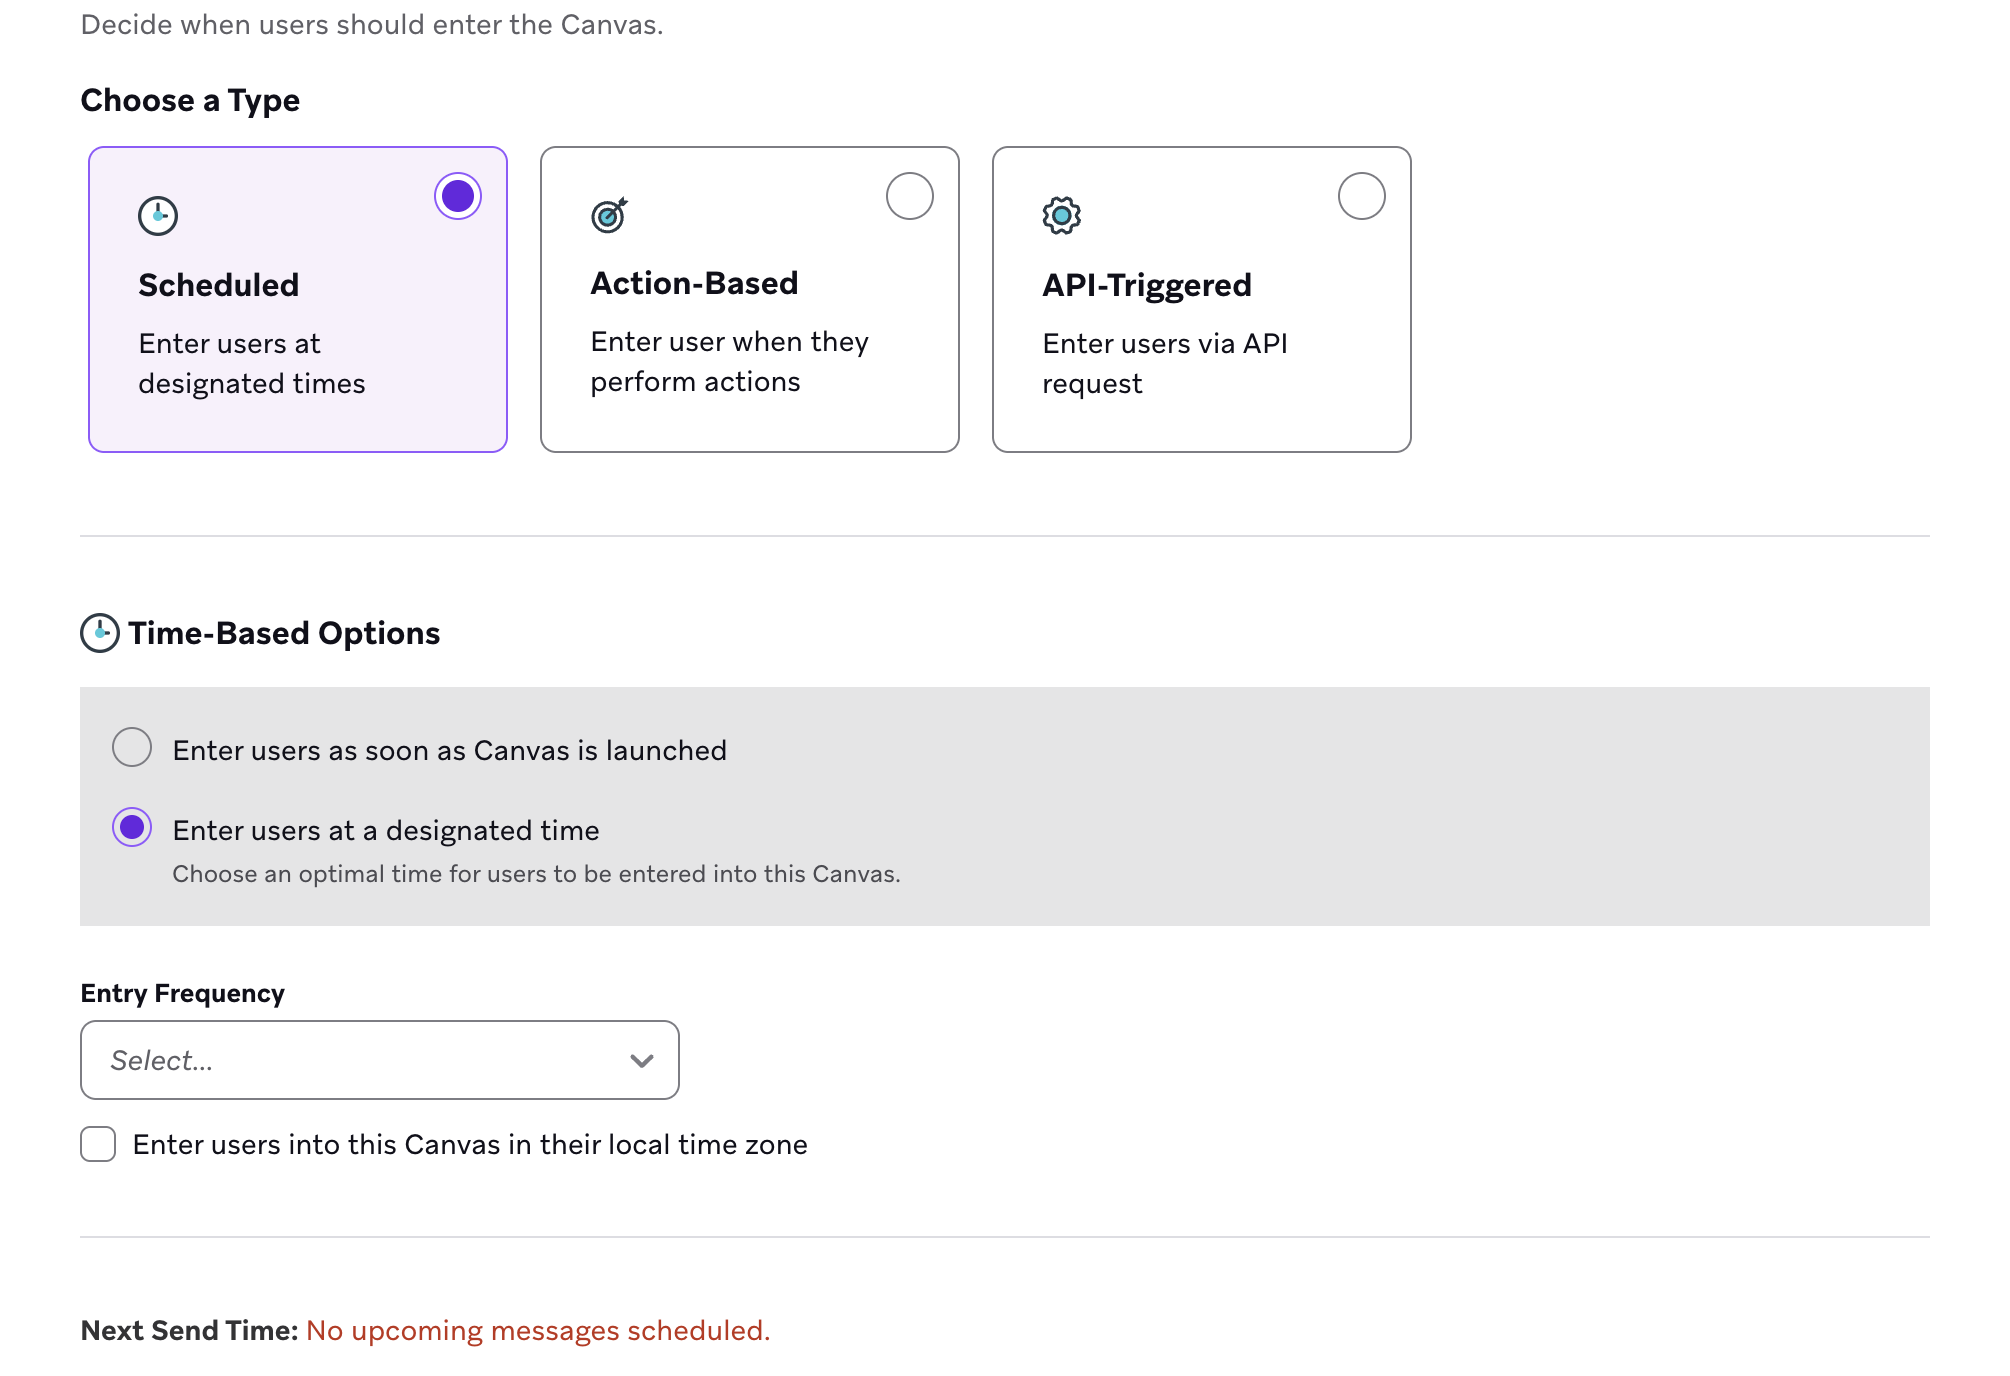Enable local time zone entry checkbox
The height and width of the screenshot is (1376, 2010).
point(98,1144)
